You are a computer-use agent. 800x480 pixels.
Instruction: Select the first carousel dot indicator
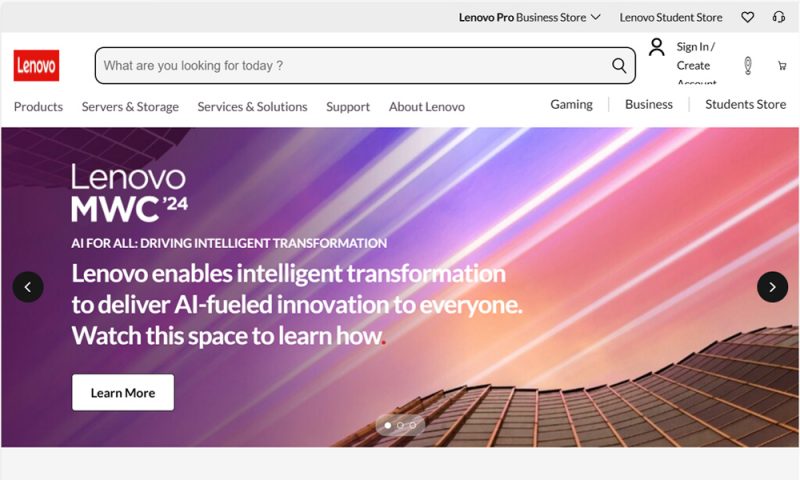(x=388, y=425)
